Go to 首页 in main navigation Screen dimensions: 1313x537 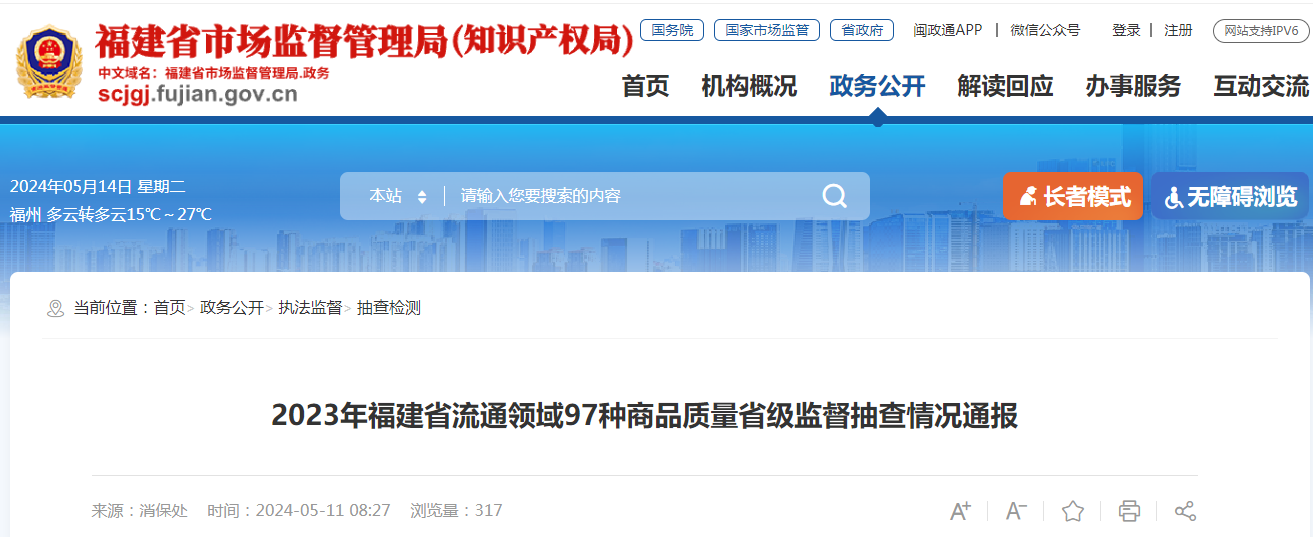[645, 86]
